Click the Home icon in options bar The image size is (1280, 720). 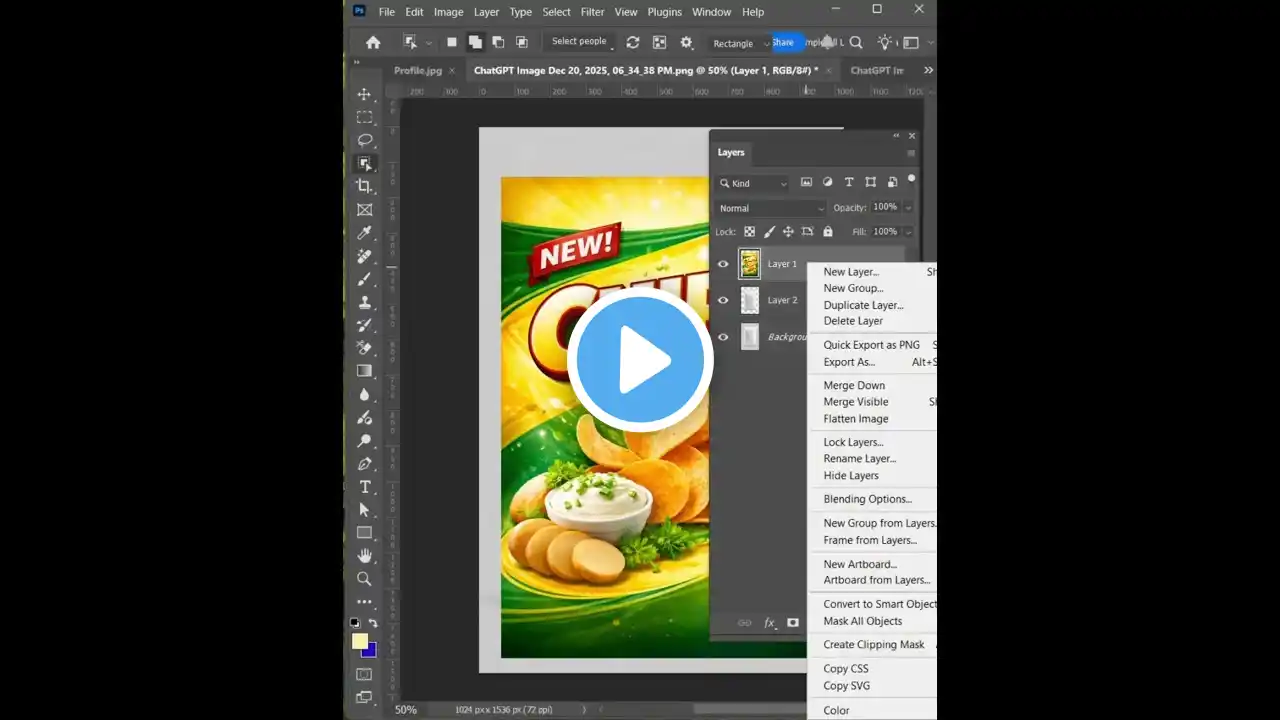(373, 42)
